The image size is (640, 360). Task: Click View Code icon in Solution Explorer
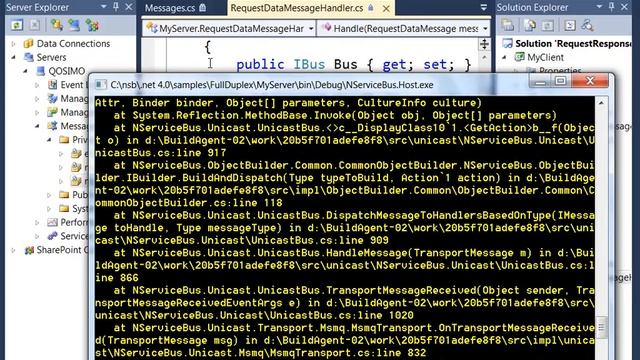click(570, 26)
